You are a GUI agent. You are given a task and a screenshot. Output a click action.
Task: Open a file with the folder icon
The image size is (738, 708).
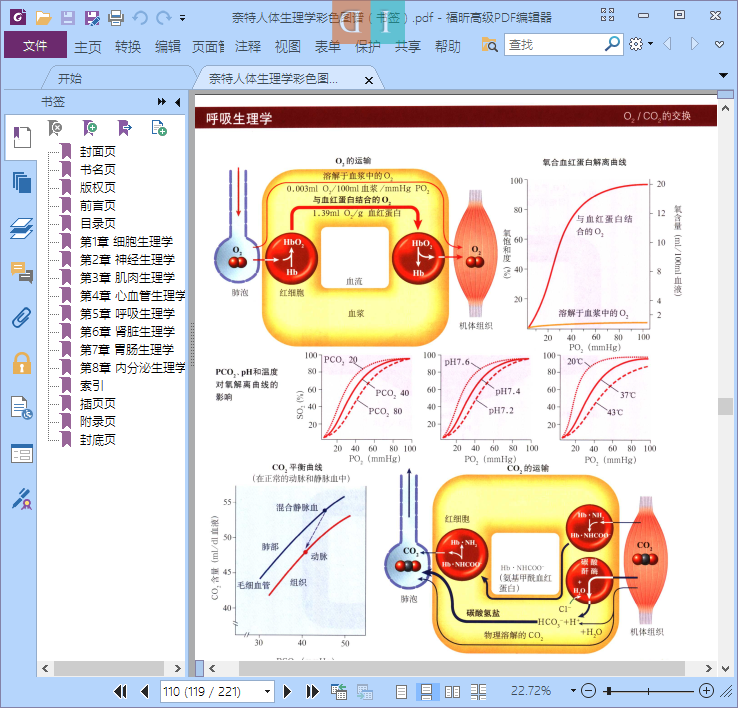[x=43, y=18]
